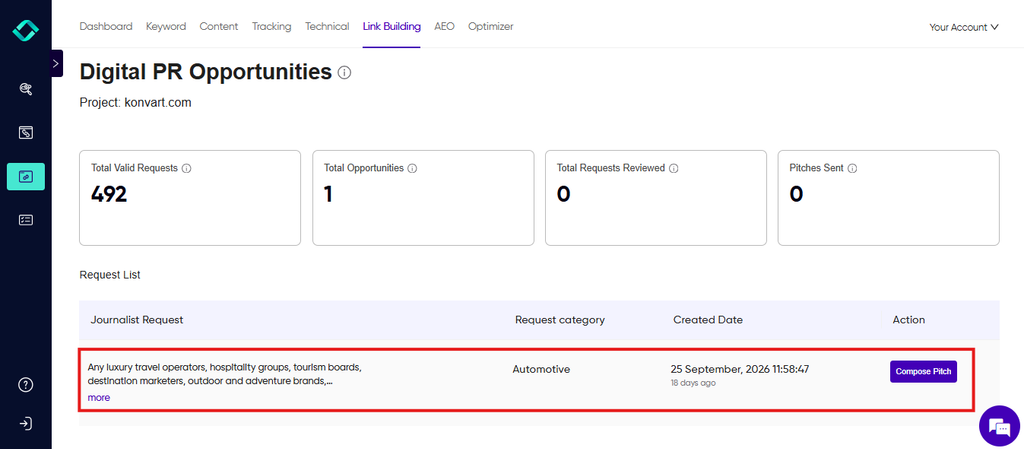Click the Journalist Request column header

pos(137,320)
